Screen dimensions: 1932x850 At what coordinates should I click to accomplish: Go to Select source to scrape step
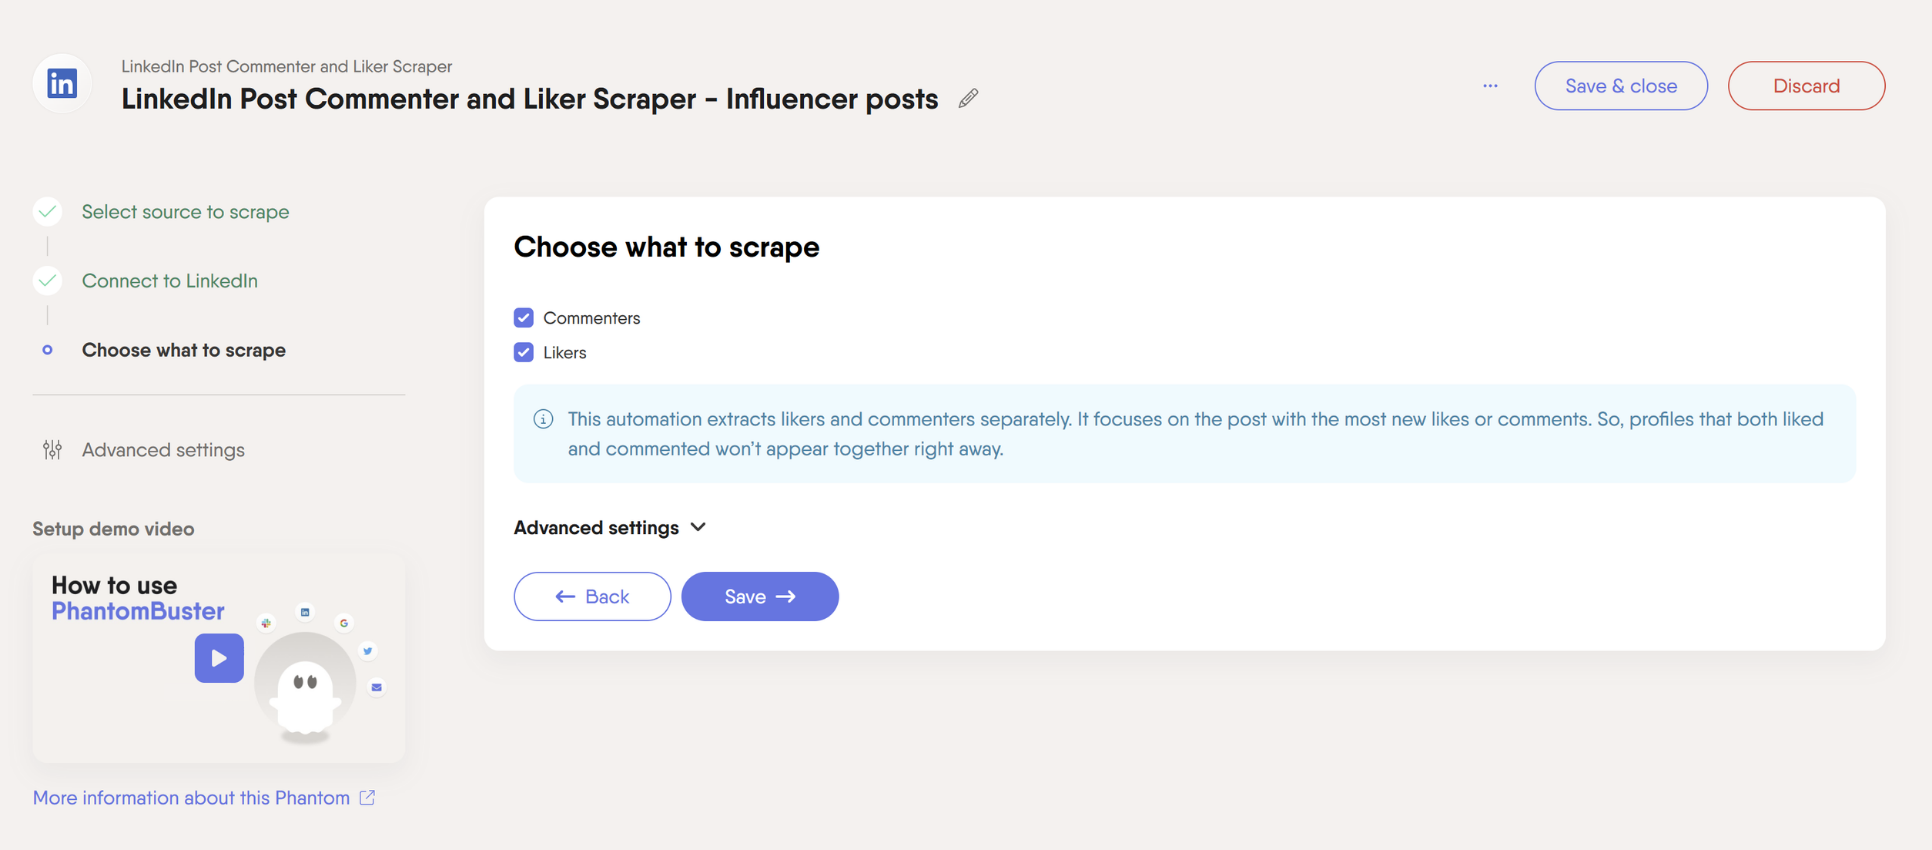(185, 212)
